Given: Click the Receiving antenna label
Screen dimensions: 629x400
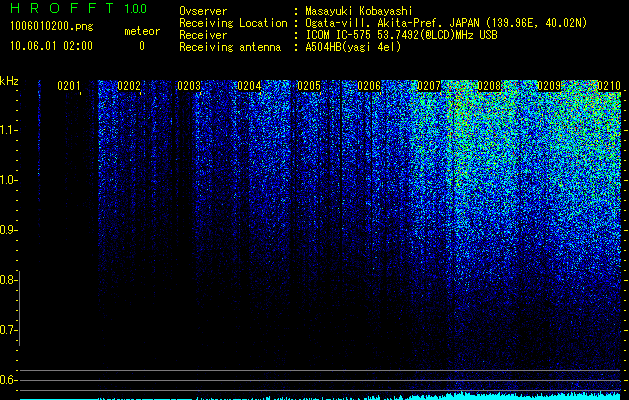Looking at the screenshot, I should [230, 47].
